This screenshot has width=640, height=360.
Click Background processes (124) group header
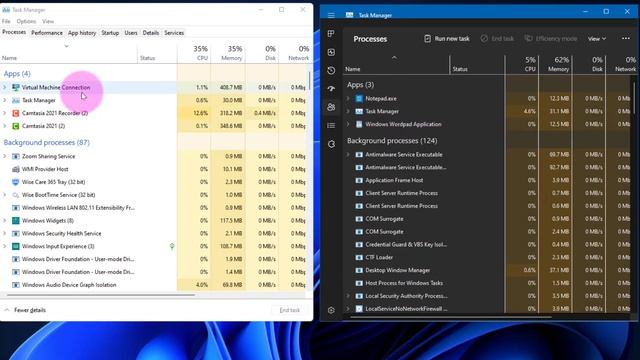click(x=392, y=140)
